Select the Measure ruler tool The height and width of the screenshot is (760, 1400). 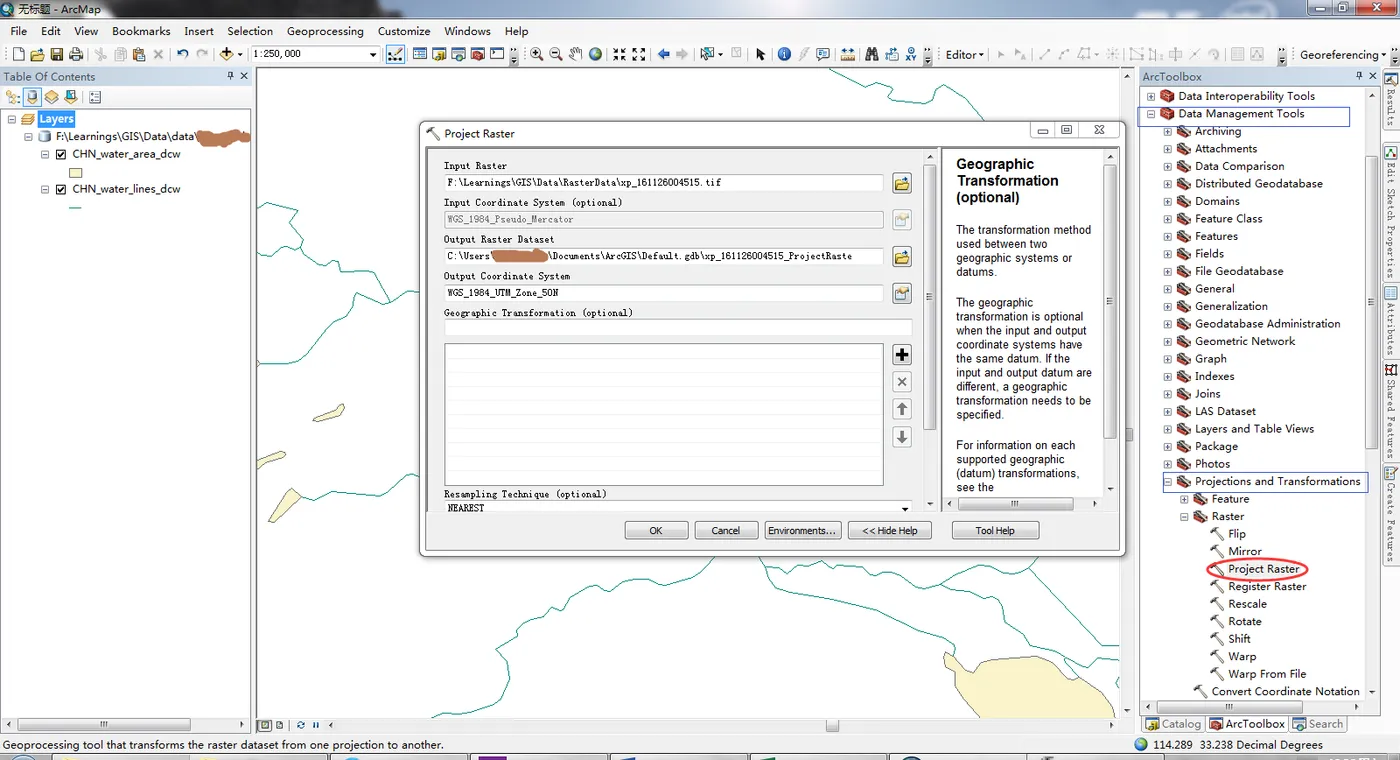[848, 54]
